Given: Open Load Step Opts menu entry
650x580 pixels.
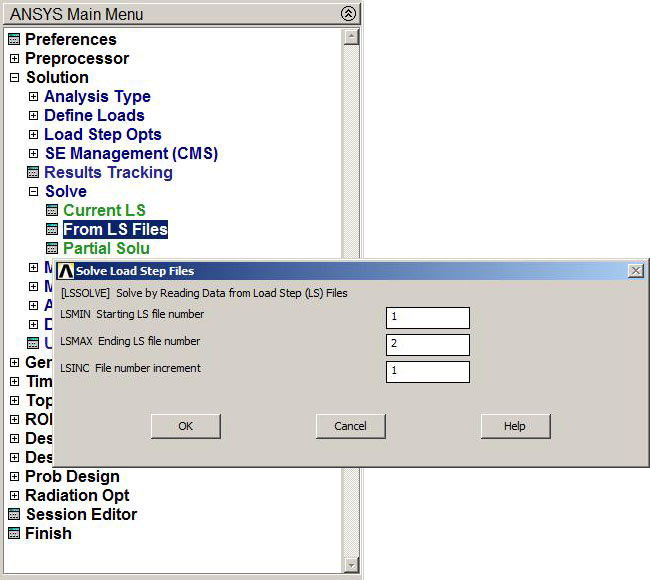Looking at the screenshot, I should coord(102,135).
